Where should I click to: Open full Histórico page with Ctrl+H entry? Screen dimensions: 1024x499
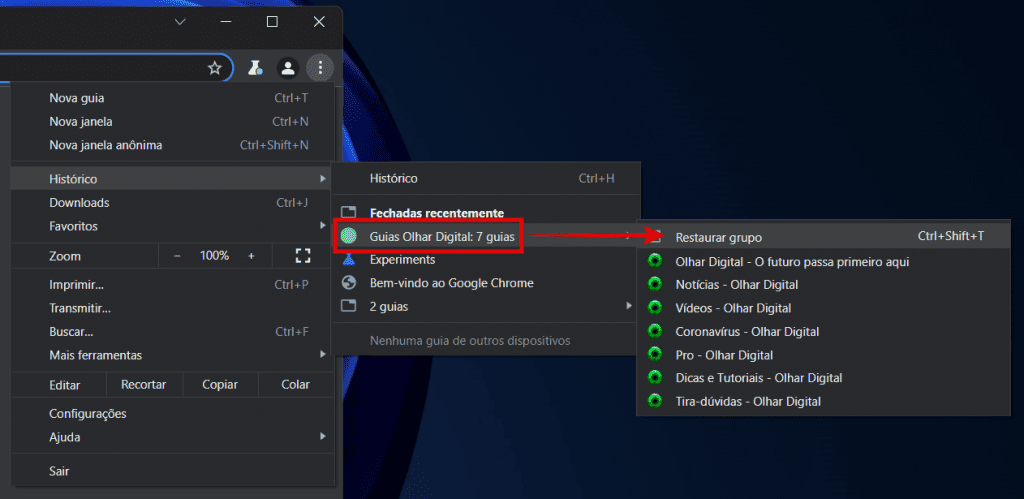[x=486, y=178]
